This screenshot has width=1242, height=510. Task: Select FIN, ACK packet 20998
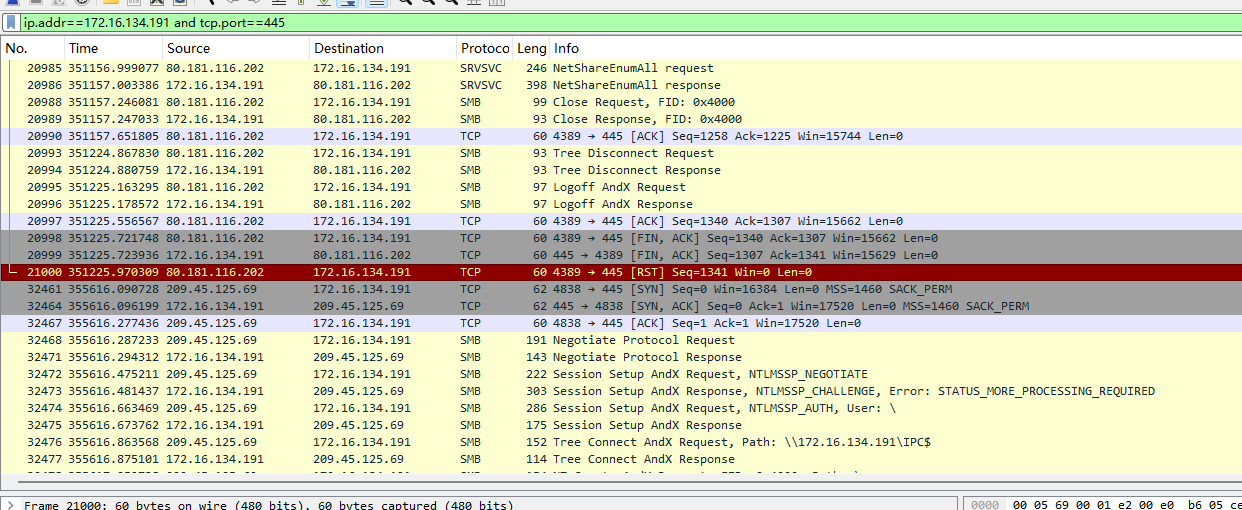[x=621, y=238]
